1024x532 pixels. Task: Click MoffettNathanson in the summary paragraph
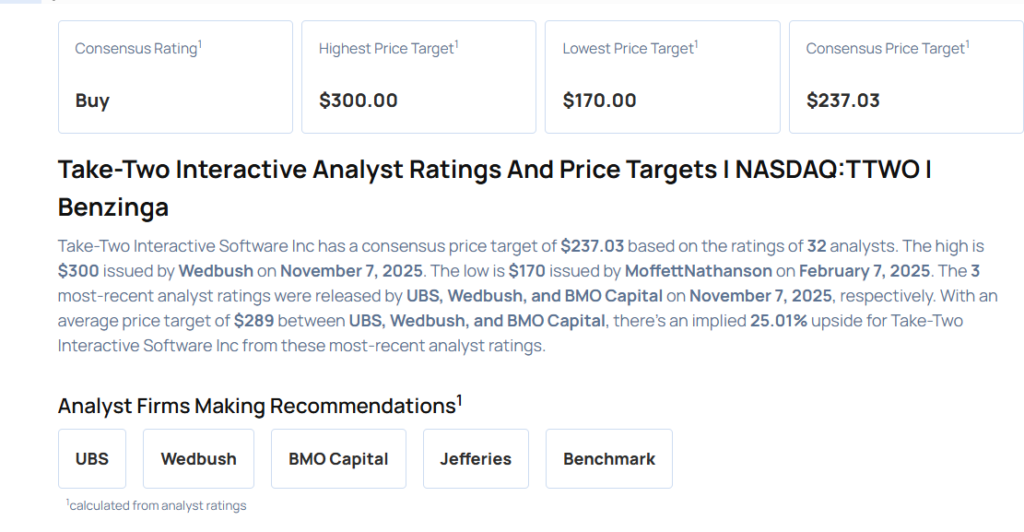coord(698,271)
